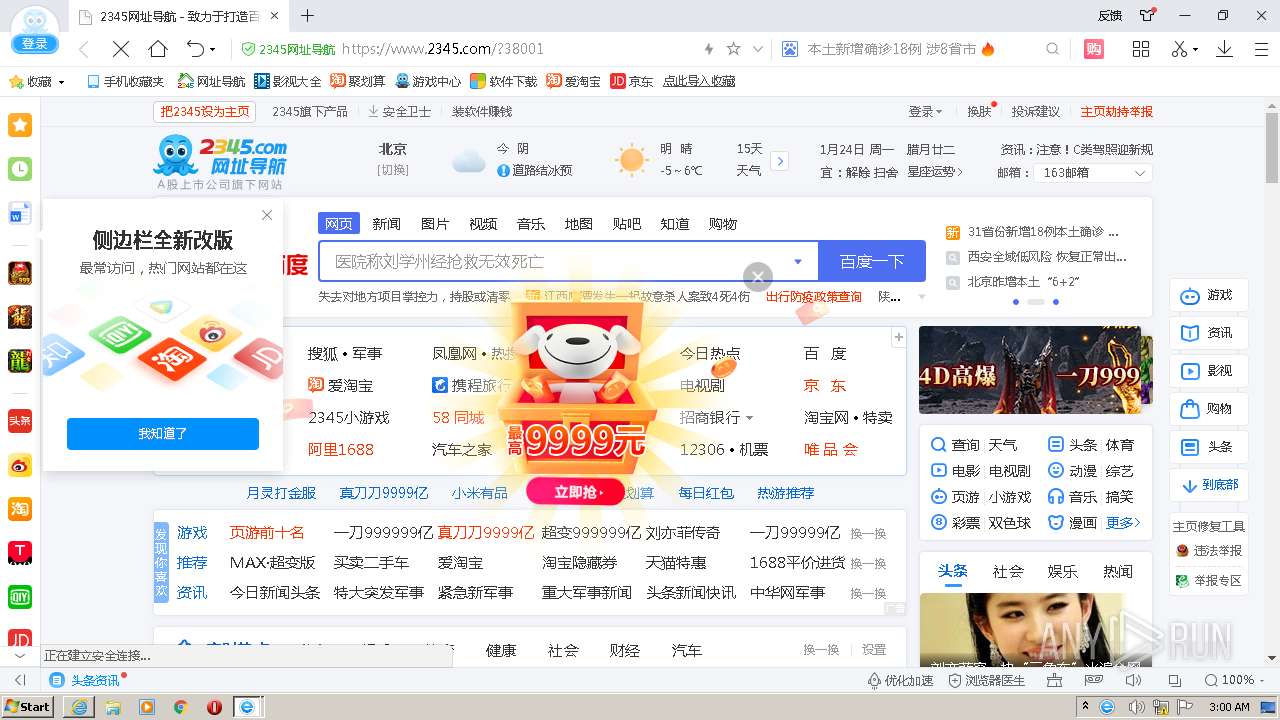Expand the search suggestions dropdown arrow
This screenshot has height=720, width=1280.
click(798, 262)
